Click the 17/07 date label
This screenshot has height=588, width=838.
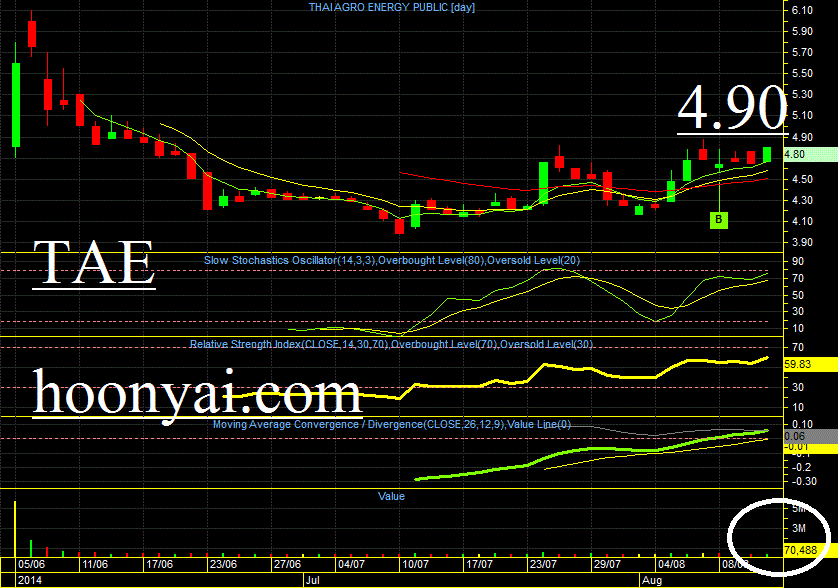(479, 564)
